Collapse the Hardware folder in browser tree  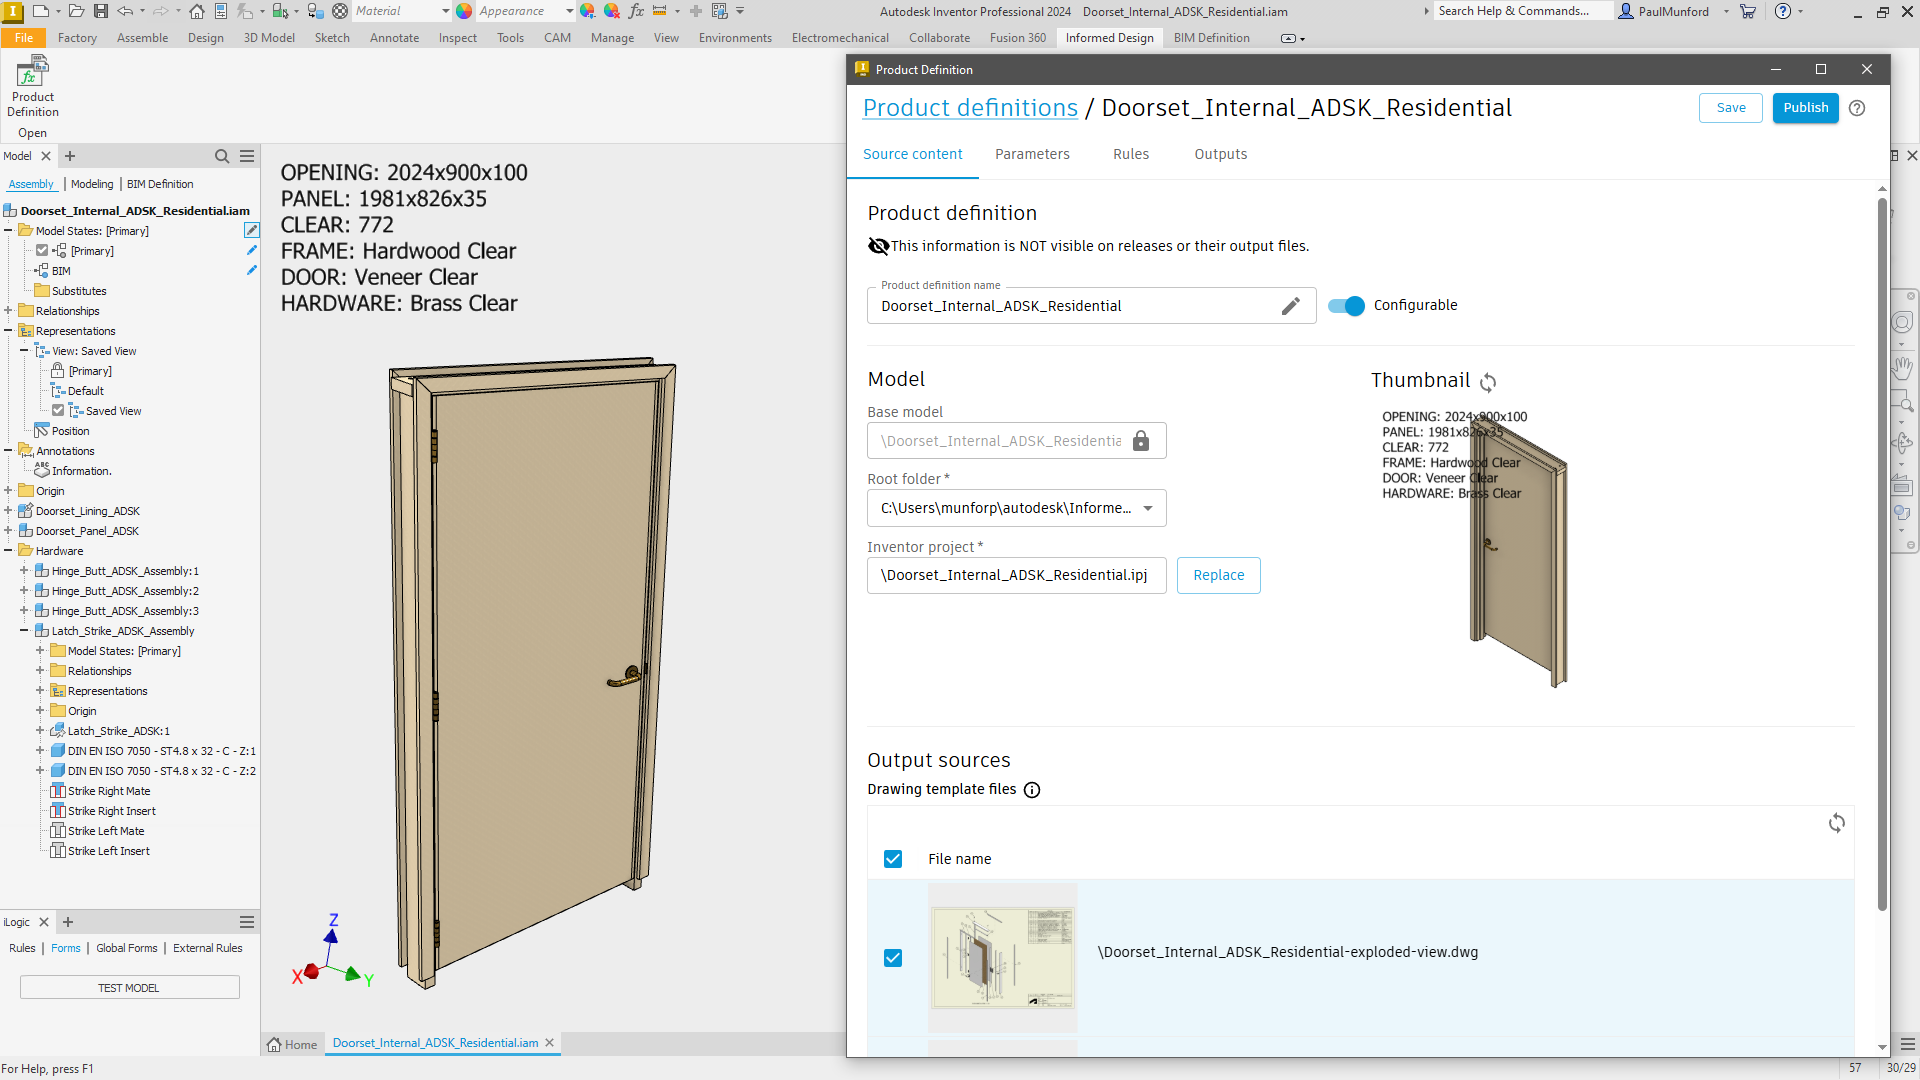(x=8, y=551)
